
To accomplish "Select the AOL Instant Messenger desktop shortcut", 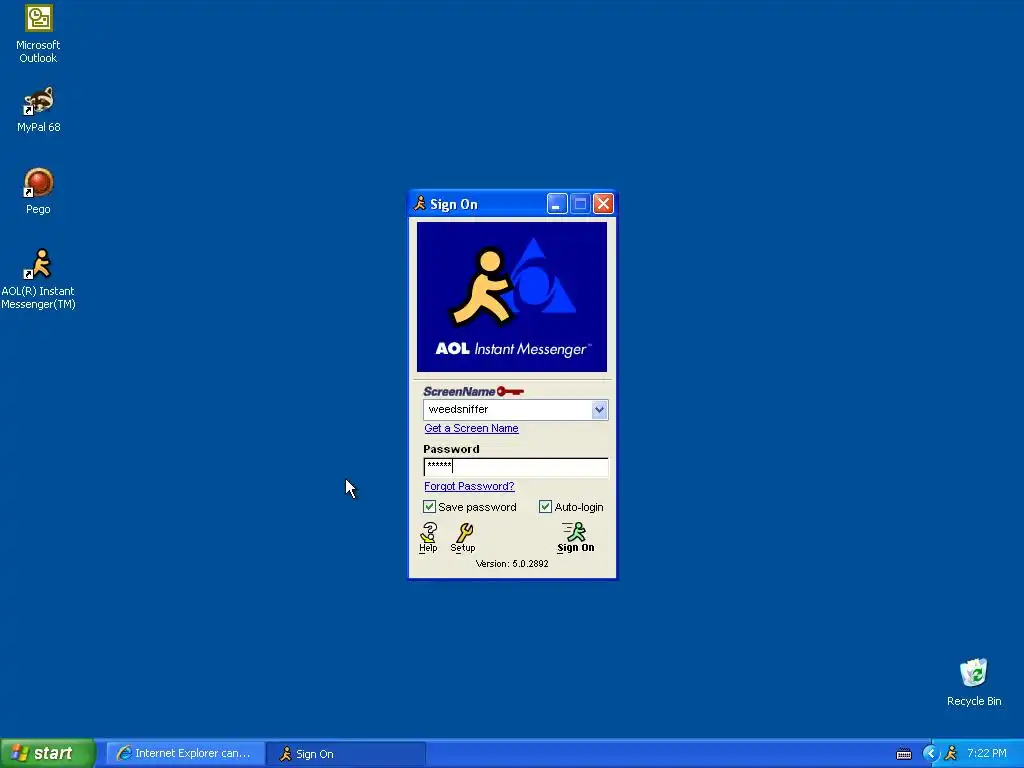I will [x=38, y=279].
